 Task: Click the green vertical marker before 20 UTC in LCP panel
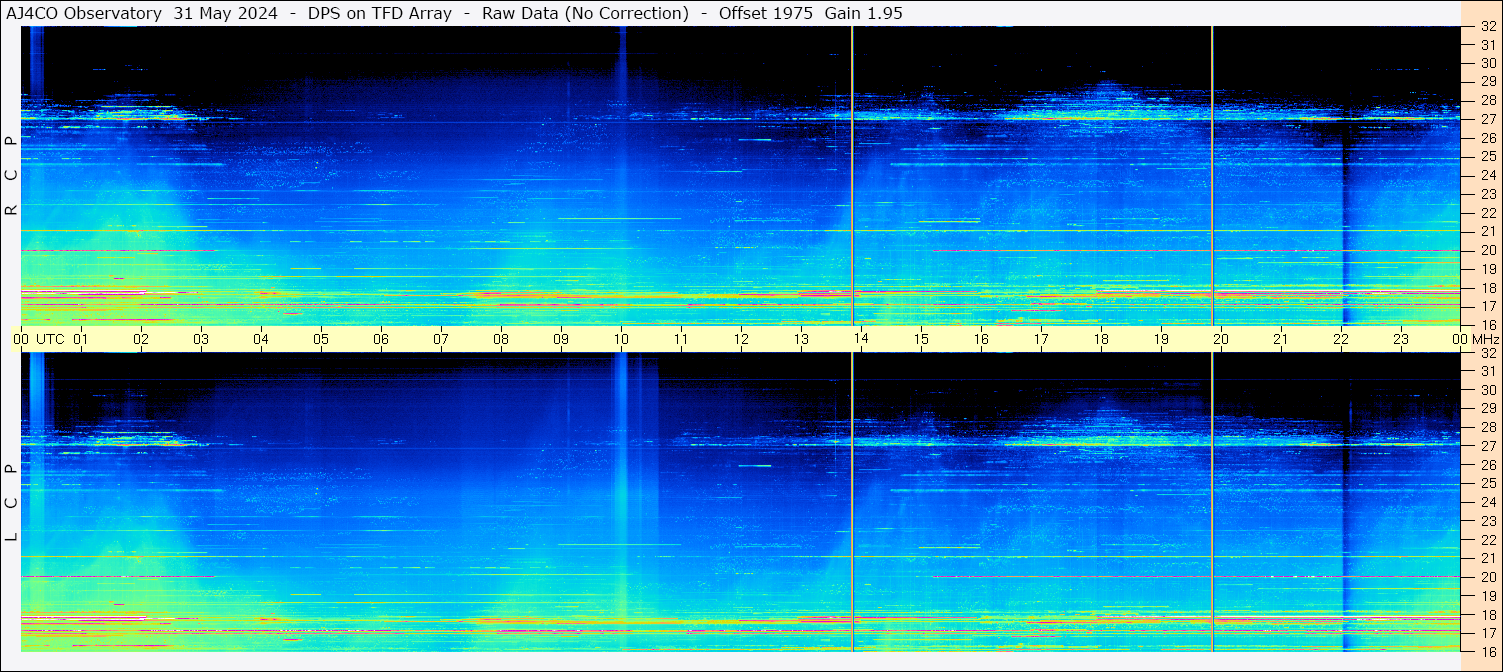[x=1212, y=502]
